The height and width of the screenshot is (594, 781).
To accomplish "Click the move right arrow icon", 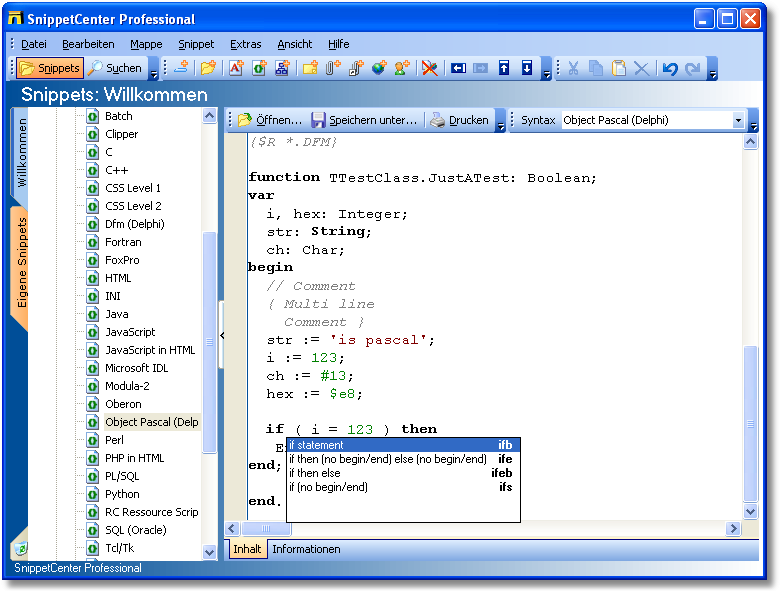I will 481,68.
